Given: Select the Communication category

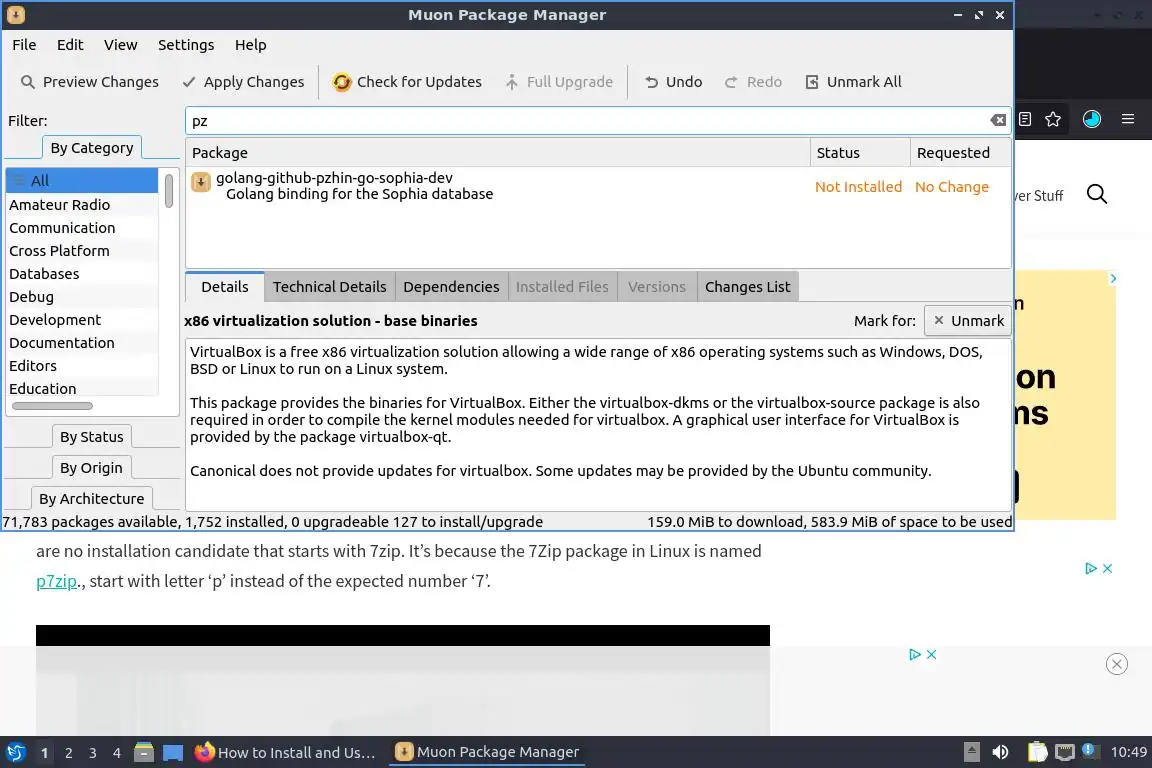Looking at the screenshot, I should click(x=82, y=228).
